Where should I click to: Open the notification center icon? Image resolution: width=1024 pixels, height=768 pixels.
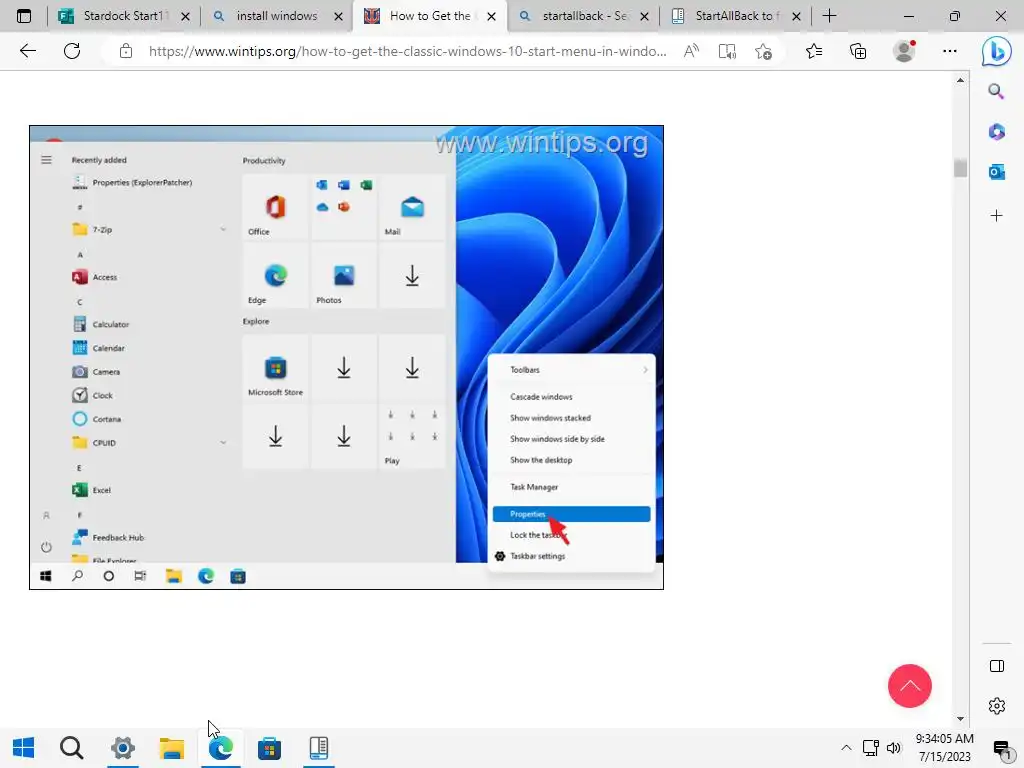coord(1001,748)
